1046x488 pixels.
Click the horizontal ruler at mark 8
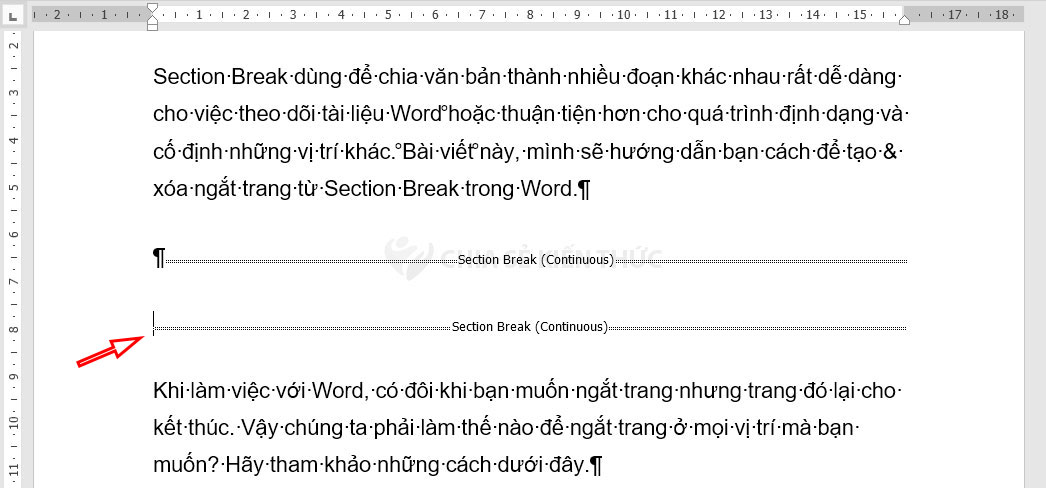530,14
